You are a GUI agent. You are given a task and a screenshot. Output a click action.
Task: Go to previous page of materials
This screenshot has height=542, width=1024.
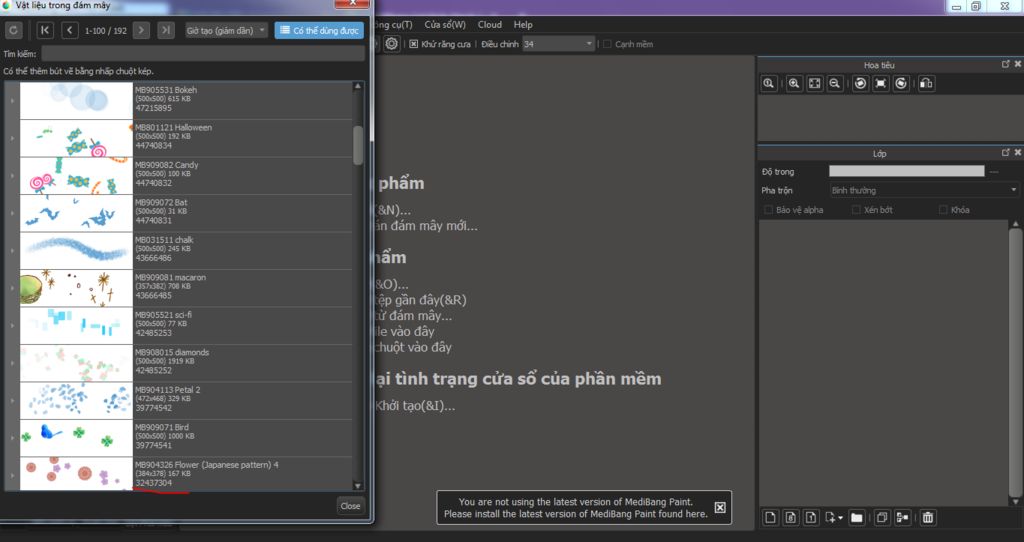70,30
